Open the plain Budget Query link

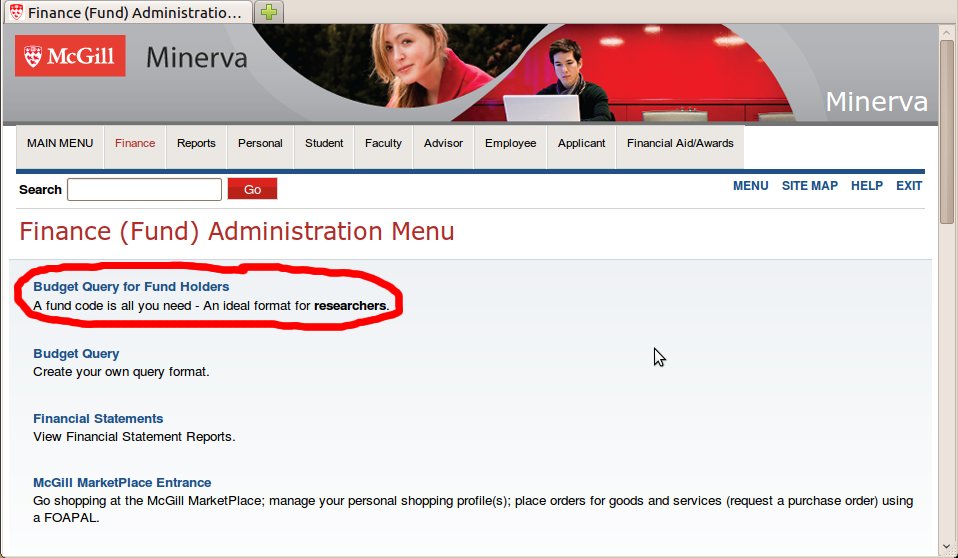(76, 354)
